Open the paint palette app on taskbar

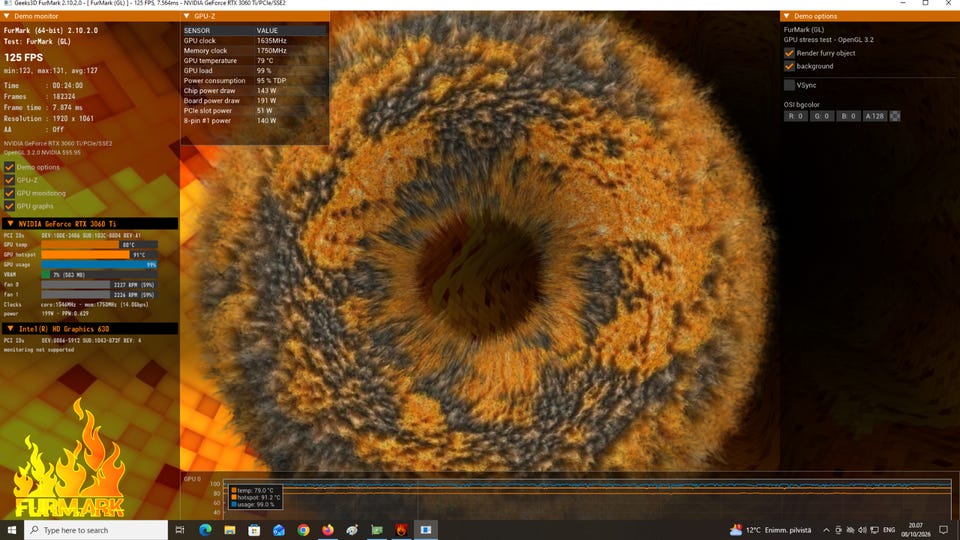pos(352,530)
